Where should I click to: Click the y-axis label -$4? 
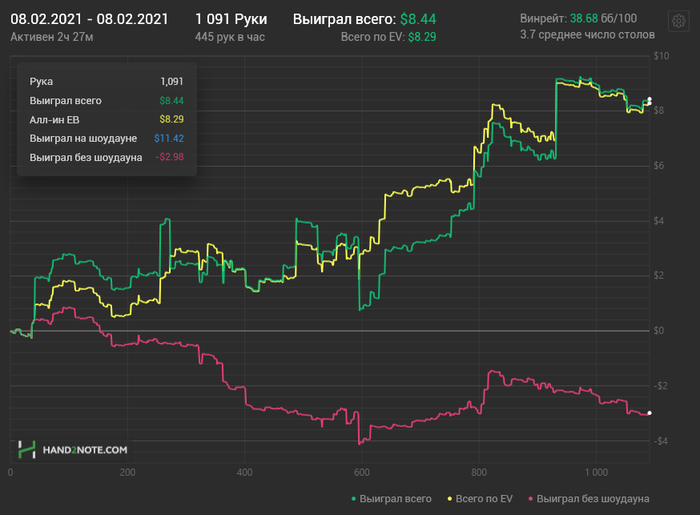660,441
